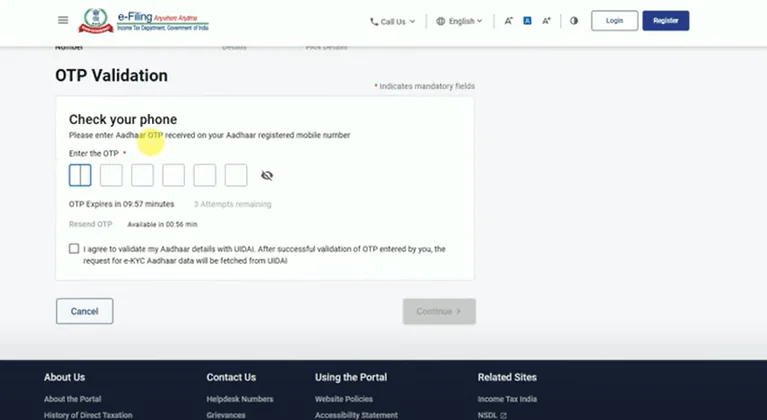Click the first OTP digit box

(80, 176)
